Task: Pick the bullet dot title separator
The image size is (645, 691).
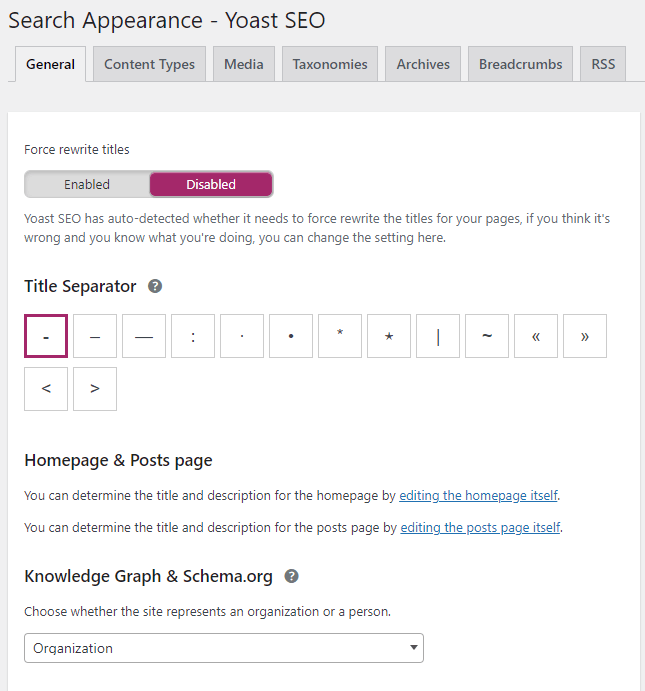Action: point(291,336)
